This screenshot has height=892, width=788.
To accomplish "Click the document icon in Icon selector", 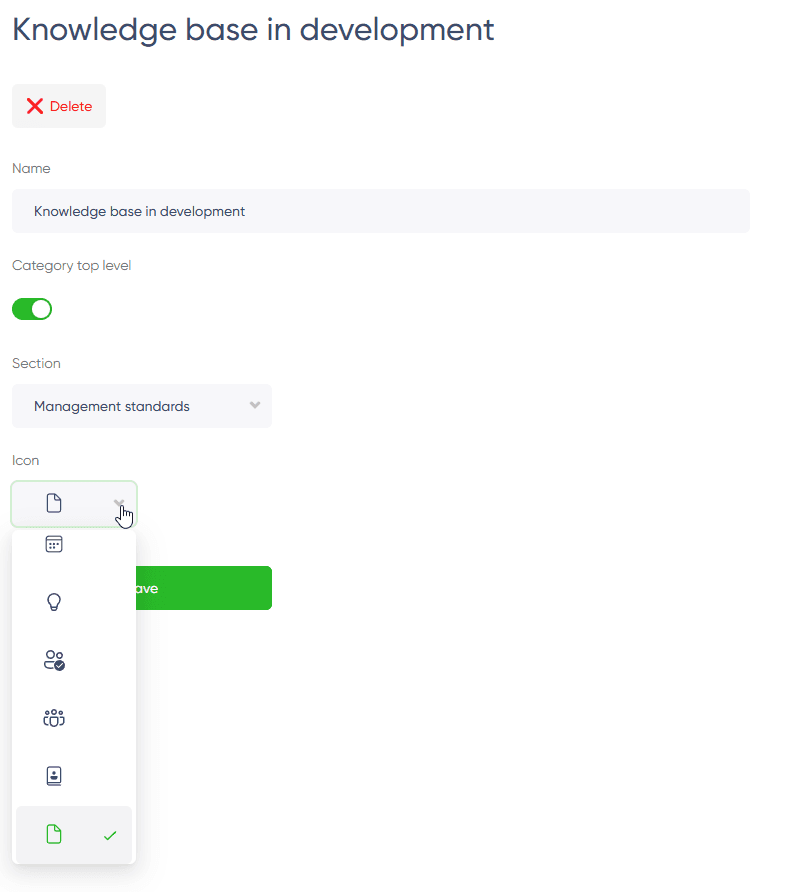I will (54, 503).
